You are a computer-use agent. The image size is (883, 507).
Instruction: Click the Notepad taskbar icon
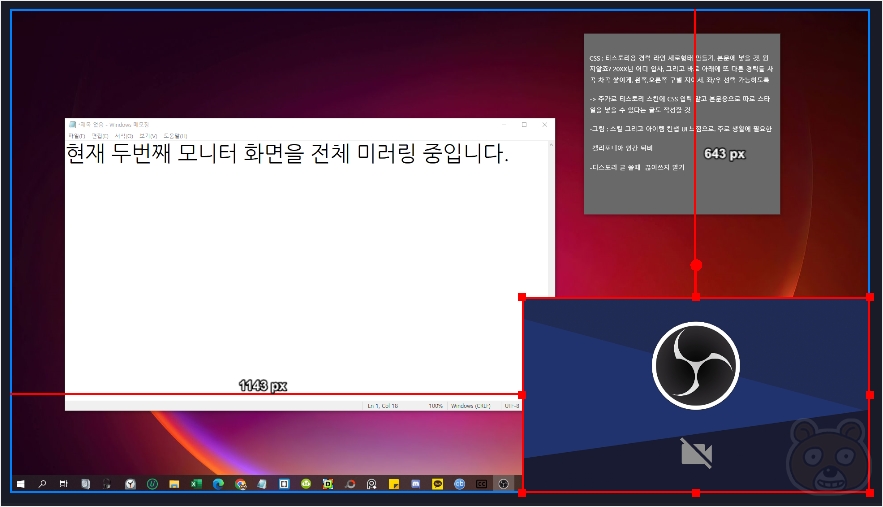pos(262,484)
